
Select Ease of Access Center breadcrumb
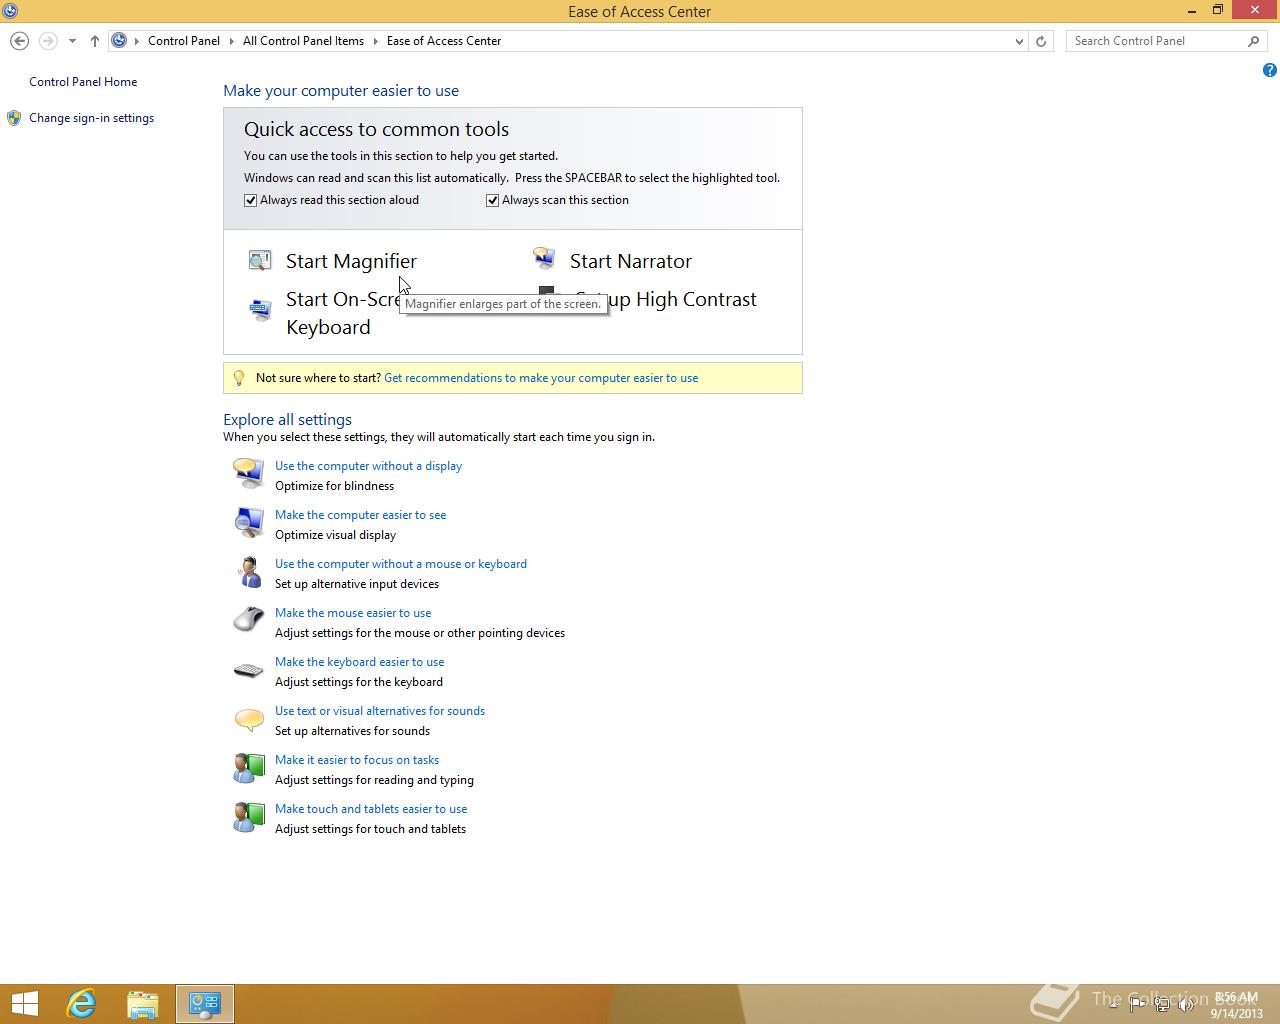click(x=444, y=41)
